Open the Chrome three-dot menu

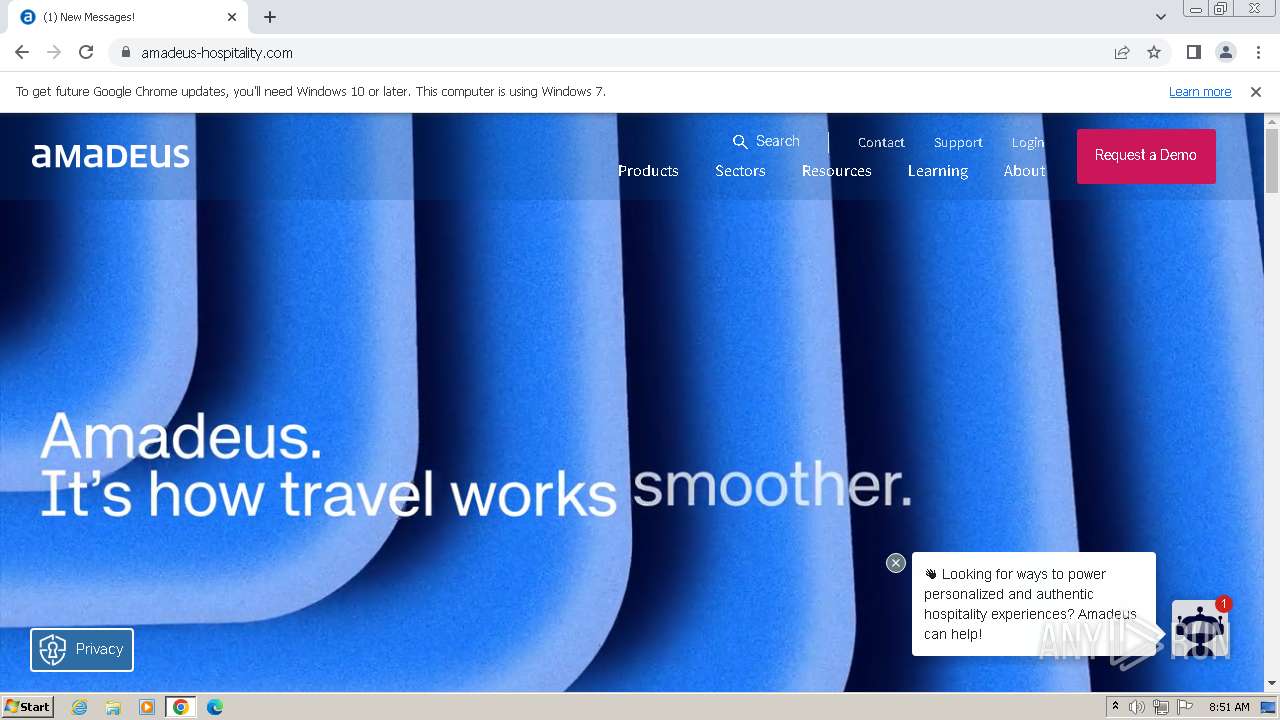[1258, 52]
